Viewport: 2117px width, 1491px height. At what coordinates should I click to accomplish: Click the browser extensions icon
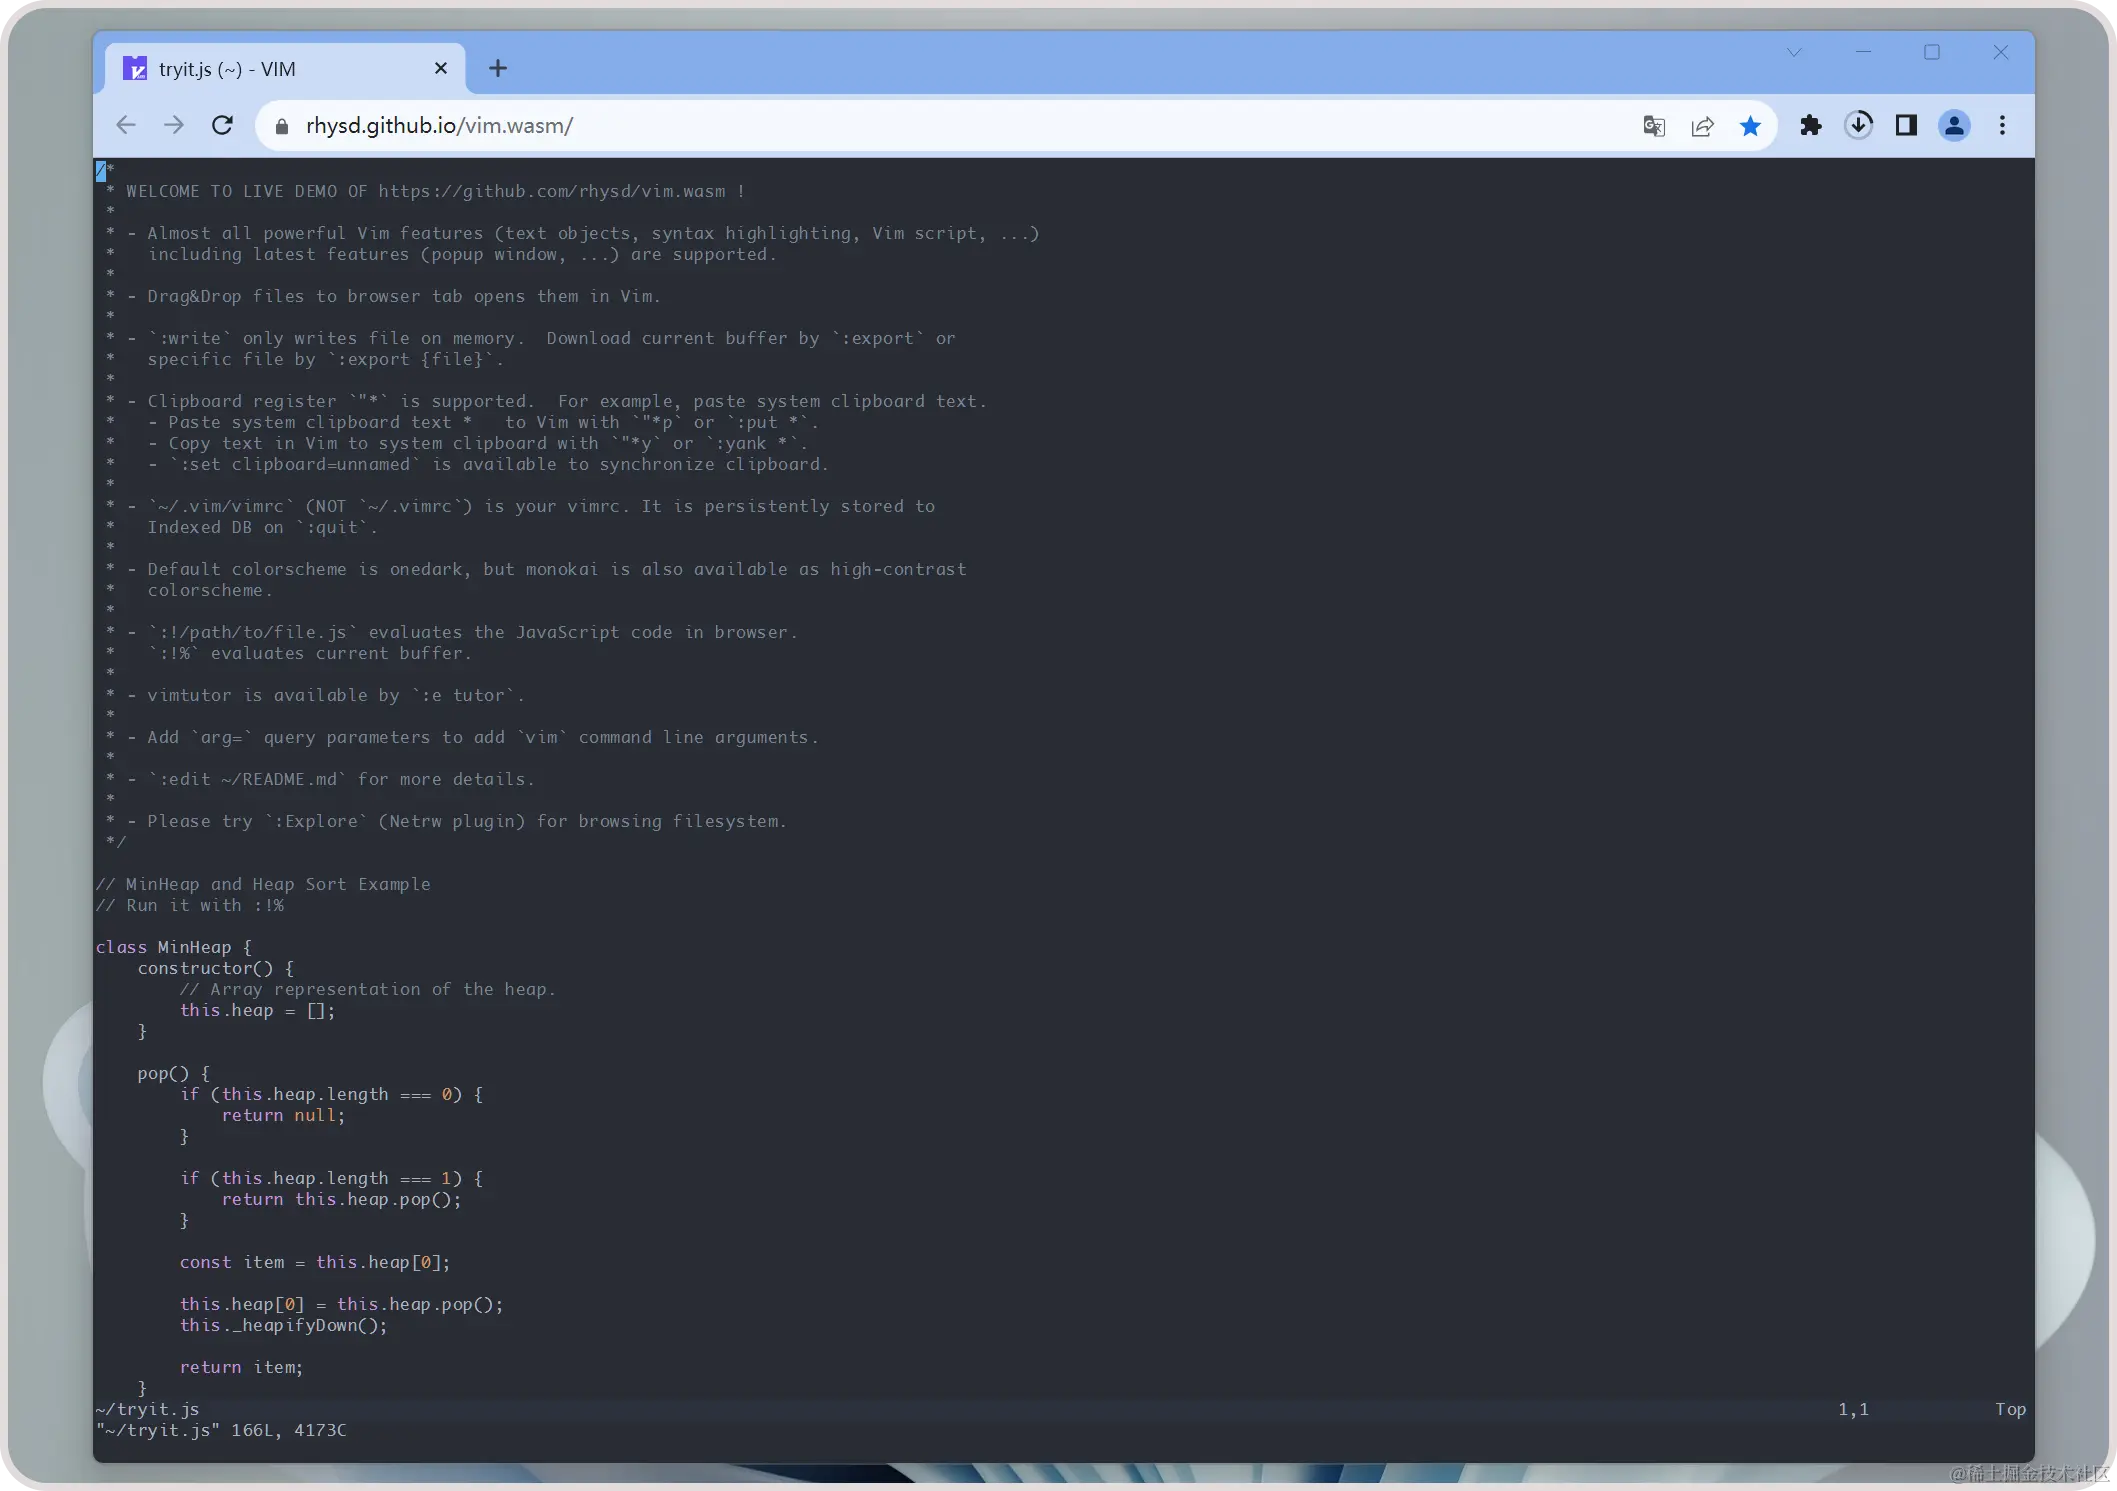pos(1810,124)
